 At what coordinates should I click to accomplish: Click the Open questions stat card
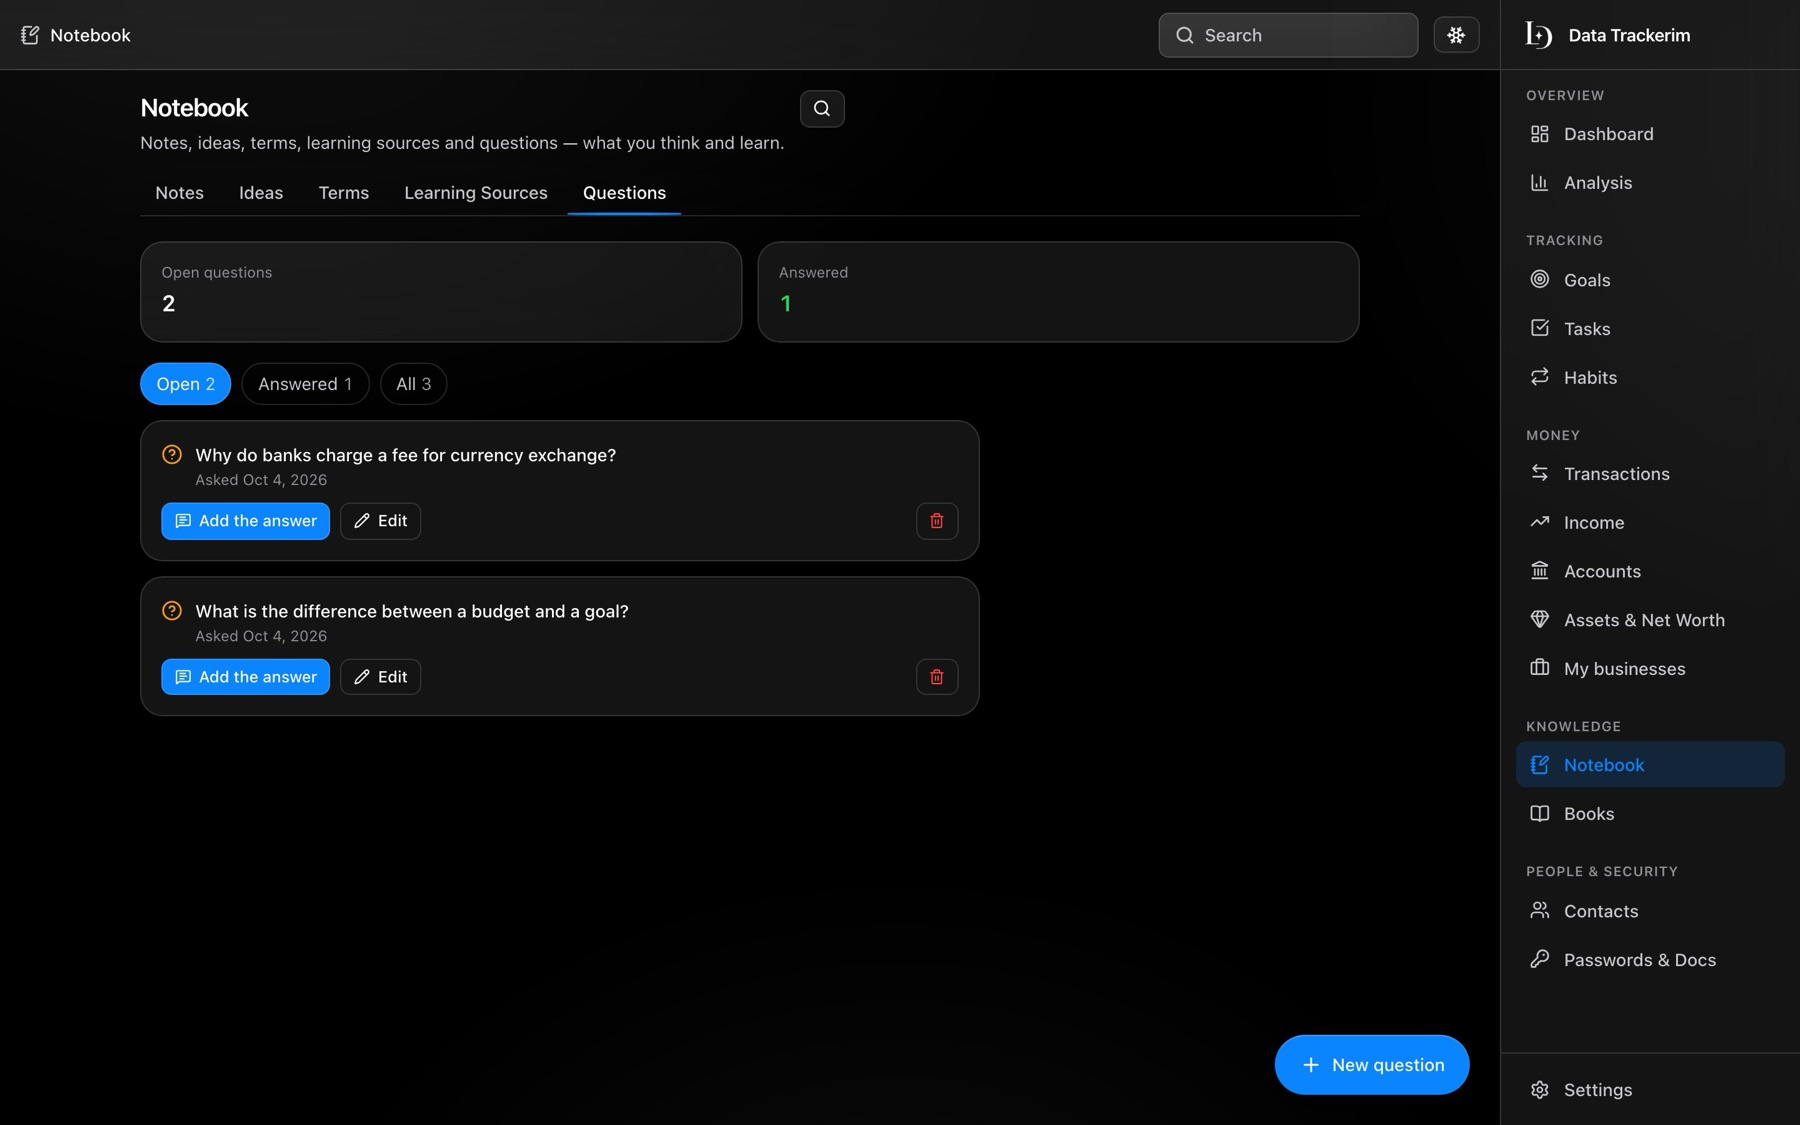pyautogui.click(x=441, y=292)
